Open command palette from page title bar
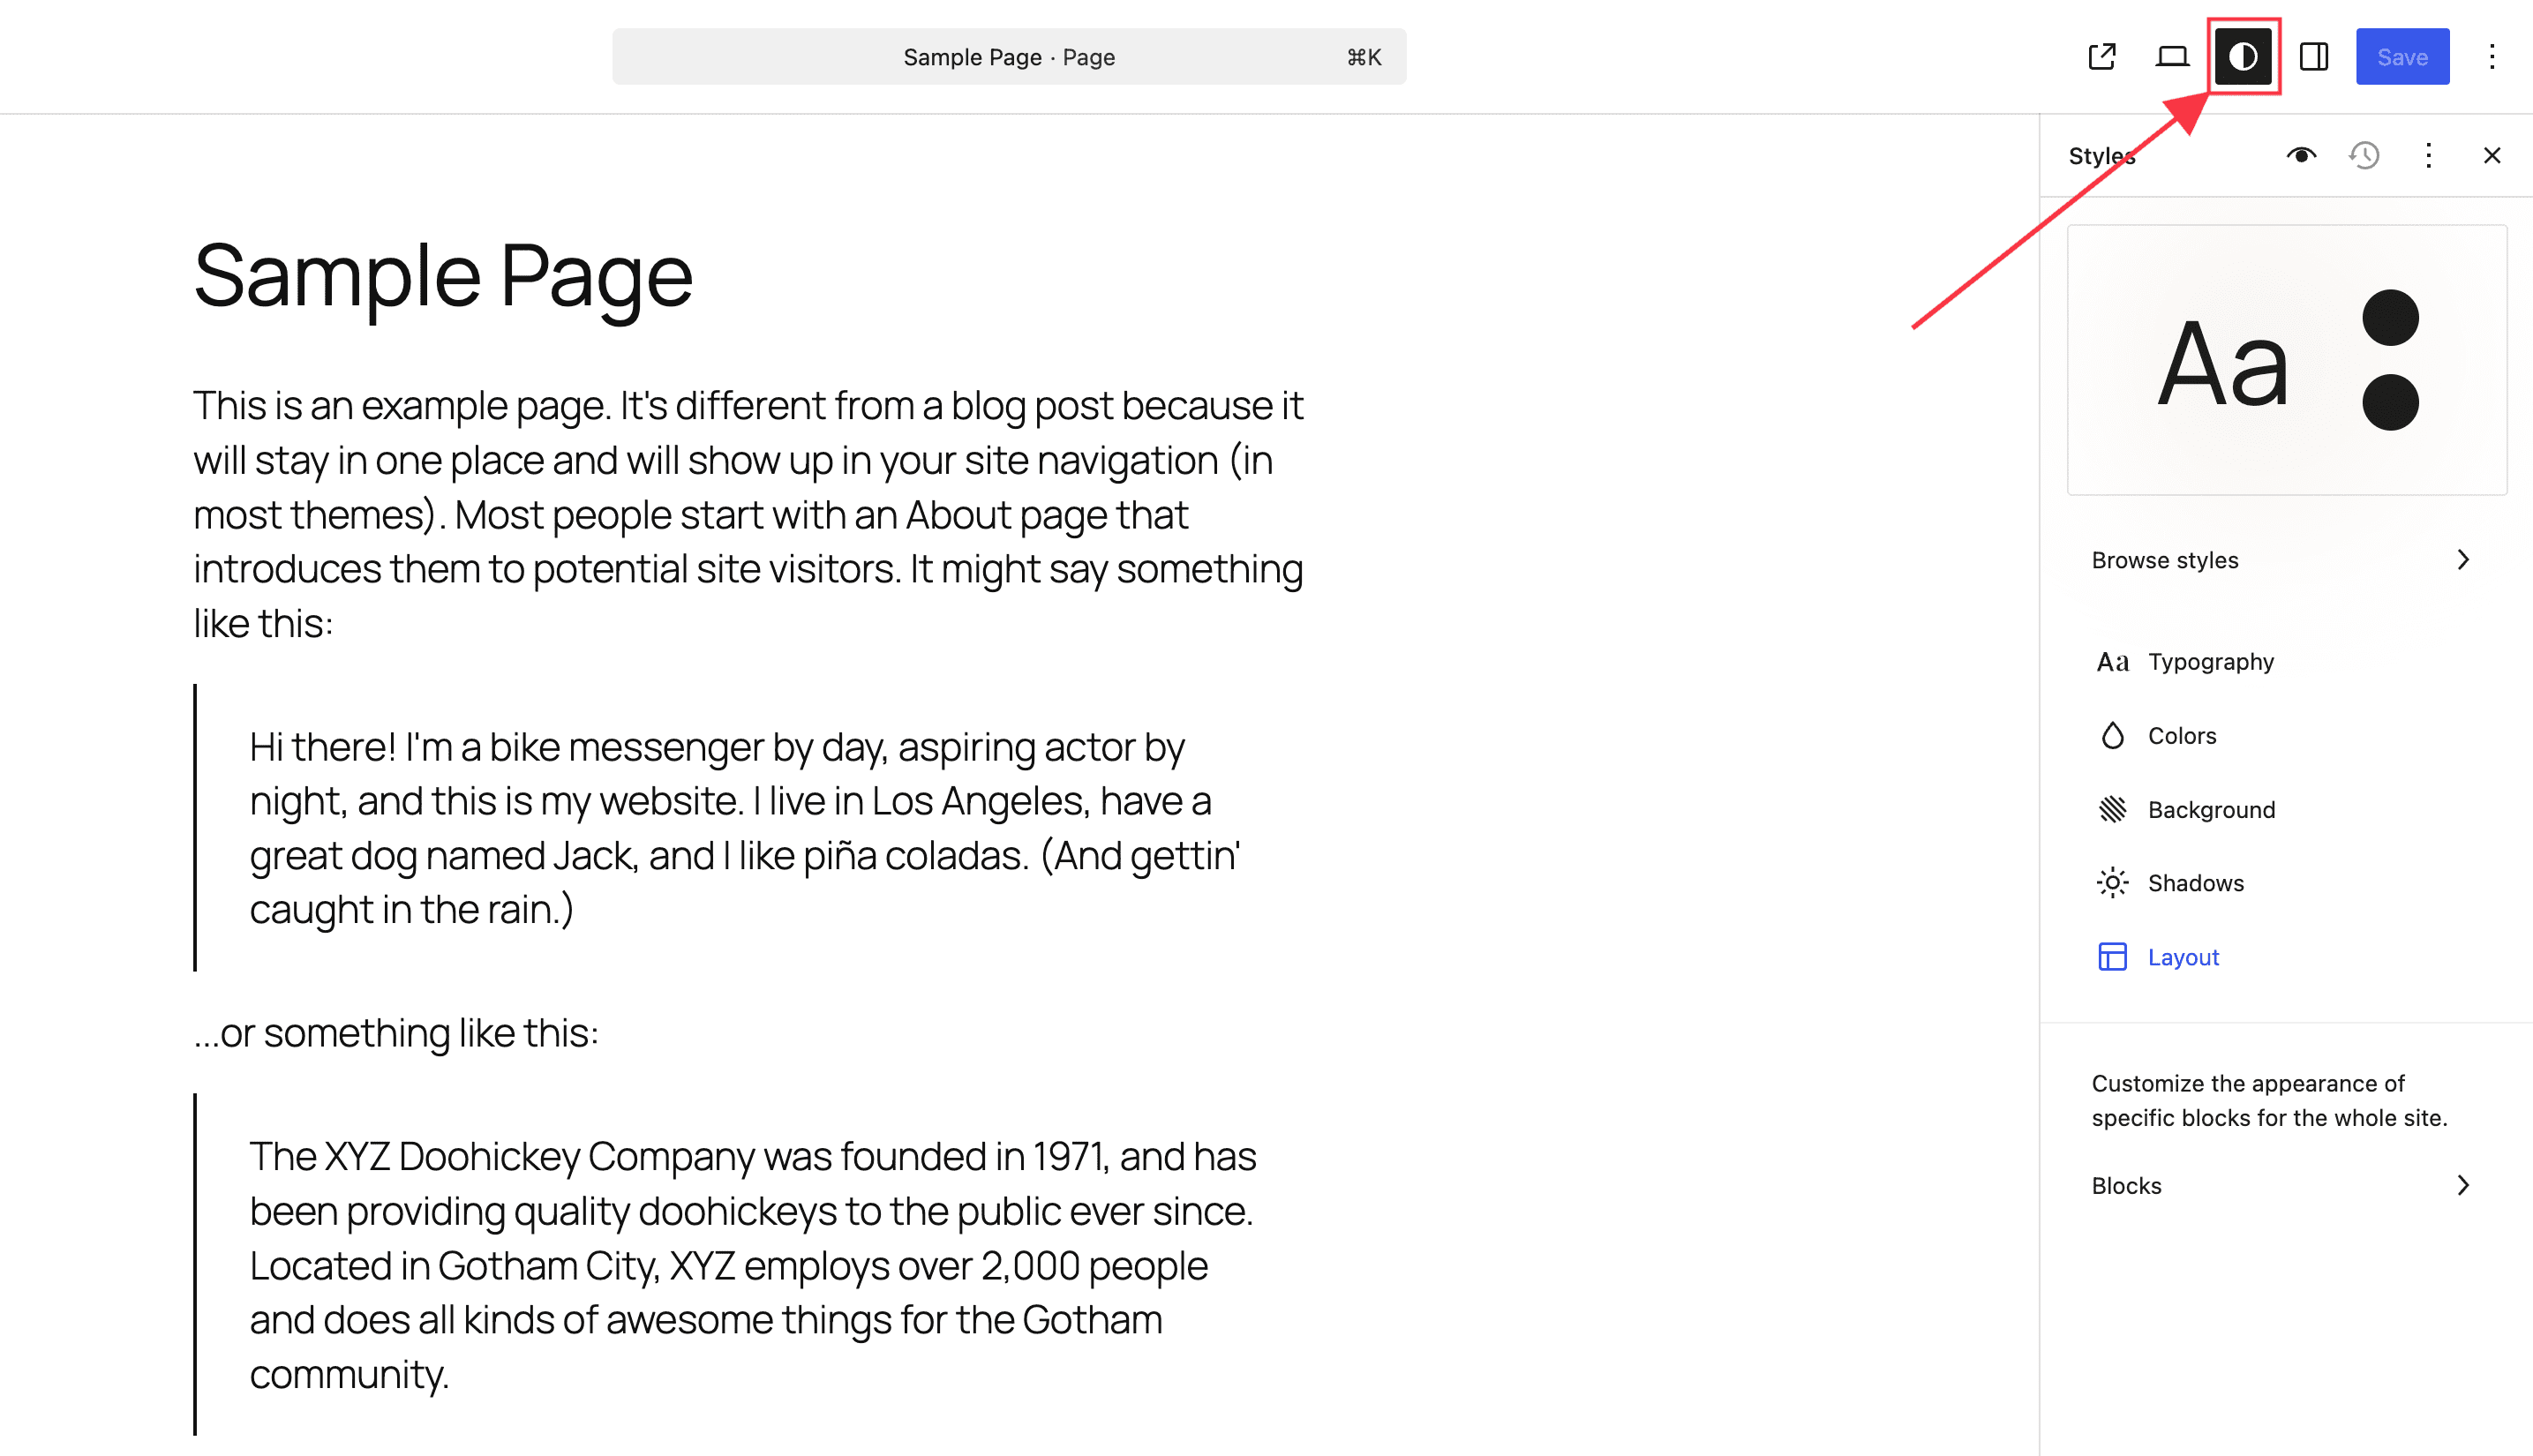 tap(1008, 57)
